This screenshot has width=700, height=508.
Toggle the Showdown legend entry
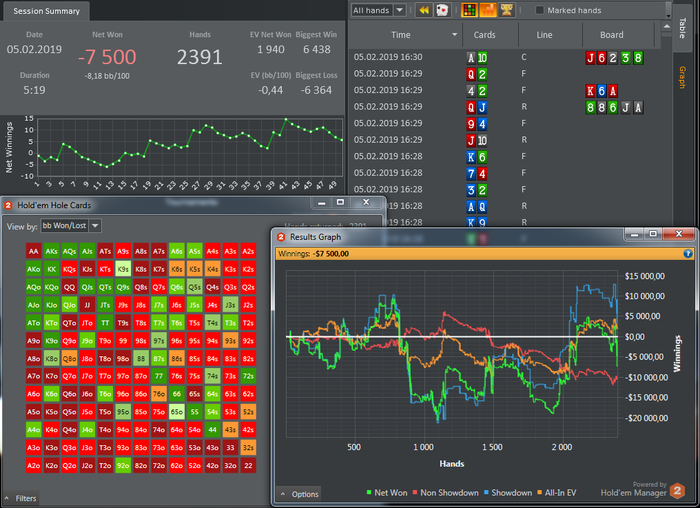(x=508, y=493)
